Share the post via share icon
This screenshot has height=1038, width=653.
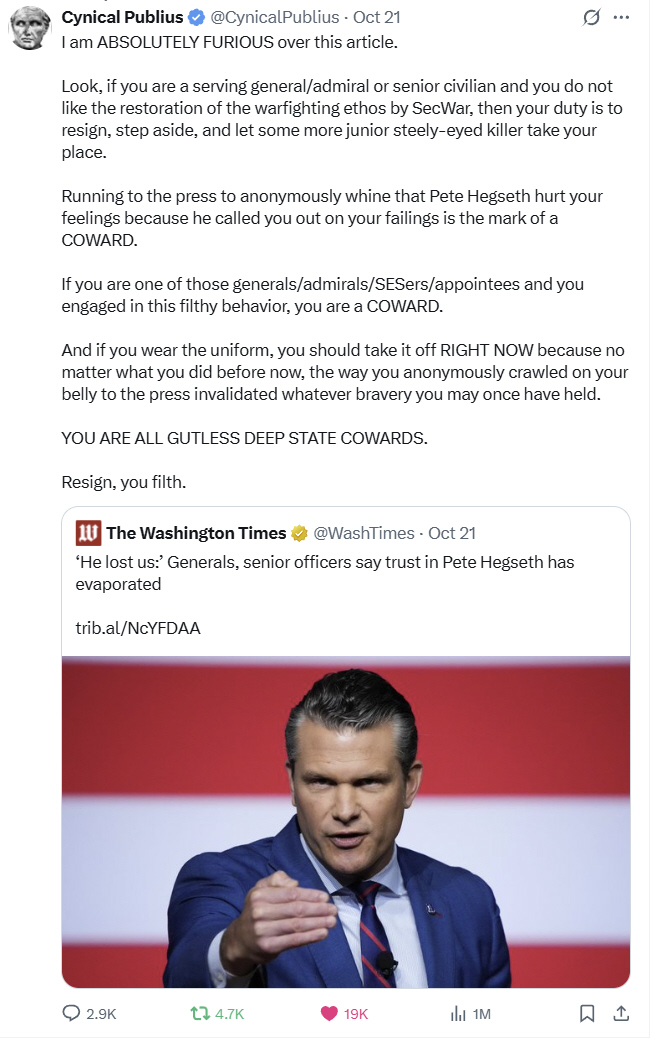620,1013
